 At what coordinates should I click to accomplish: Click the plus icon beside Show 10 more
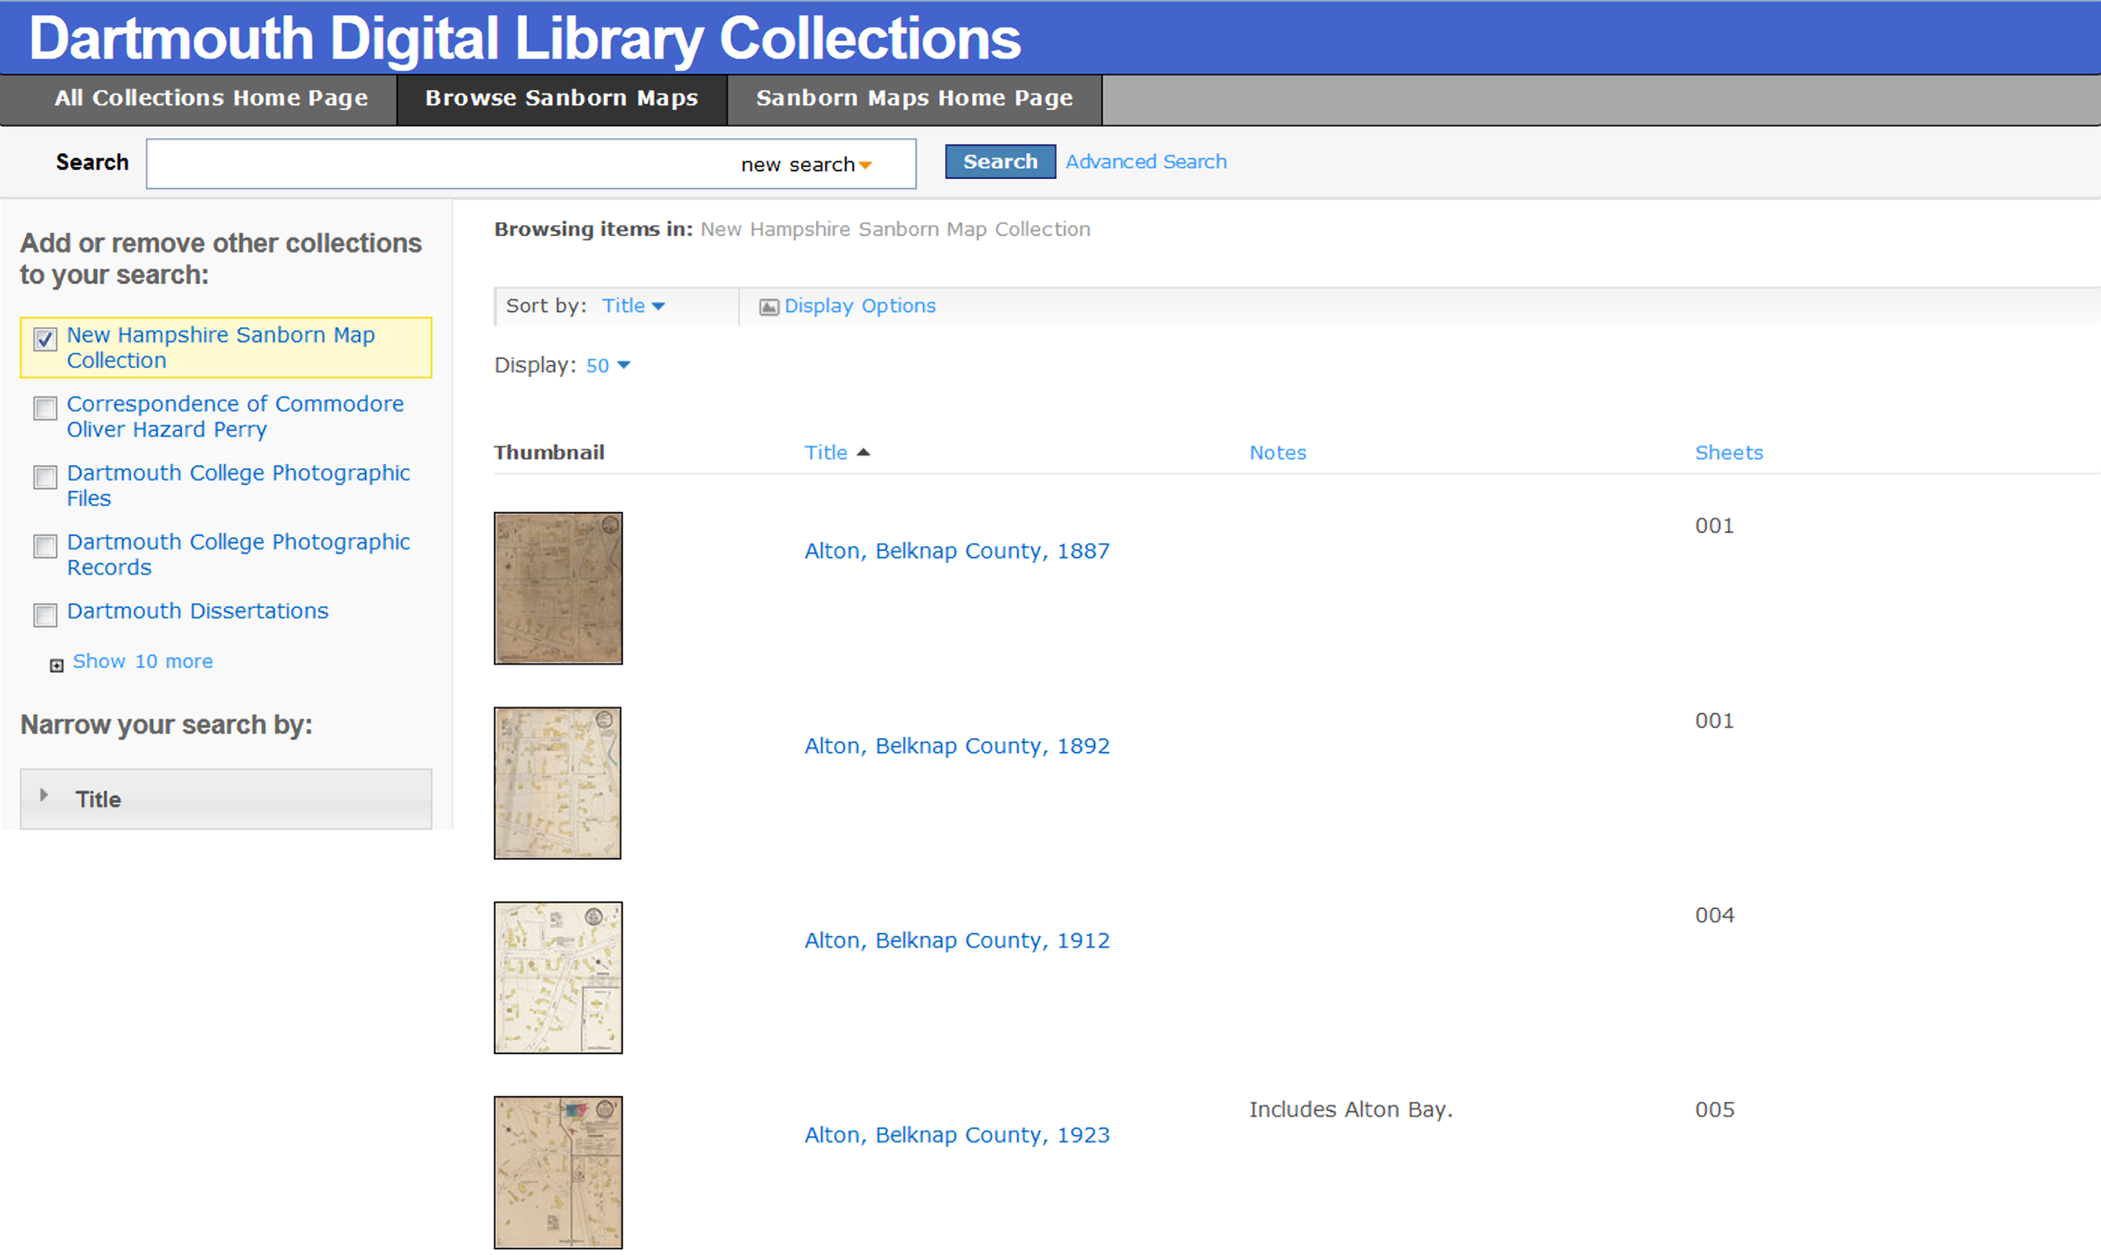[57, 665]
